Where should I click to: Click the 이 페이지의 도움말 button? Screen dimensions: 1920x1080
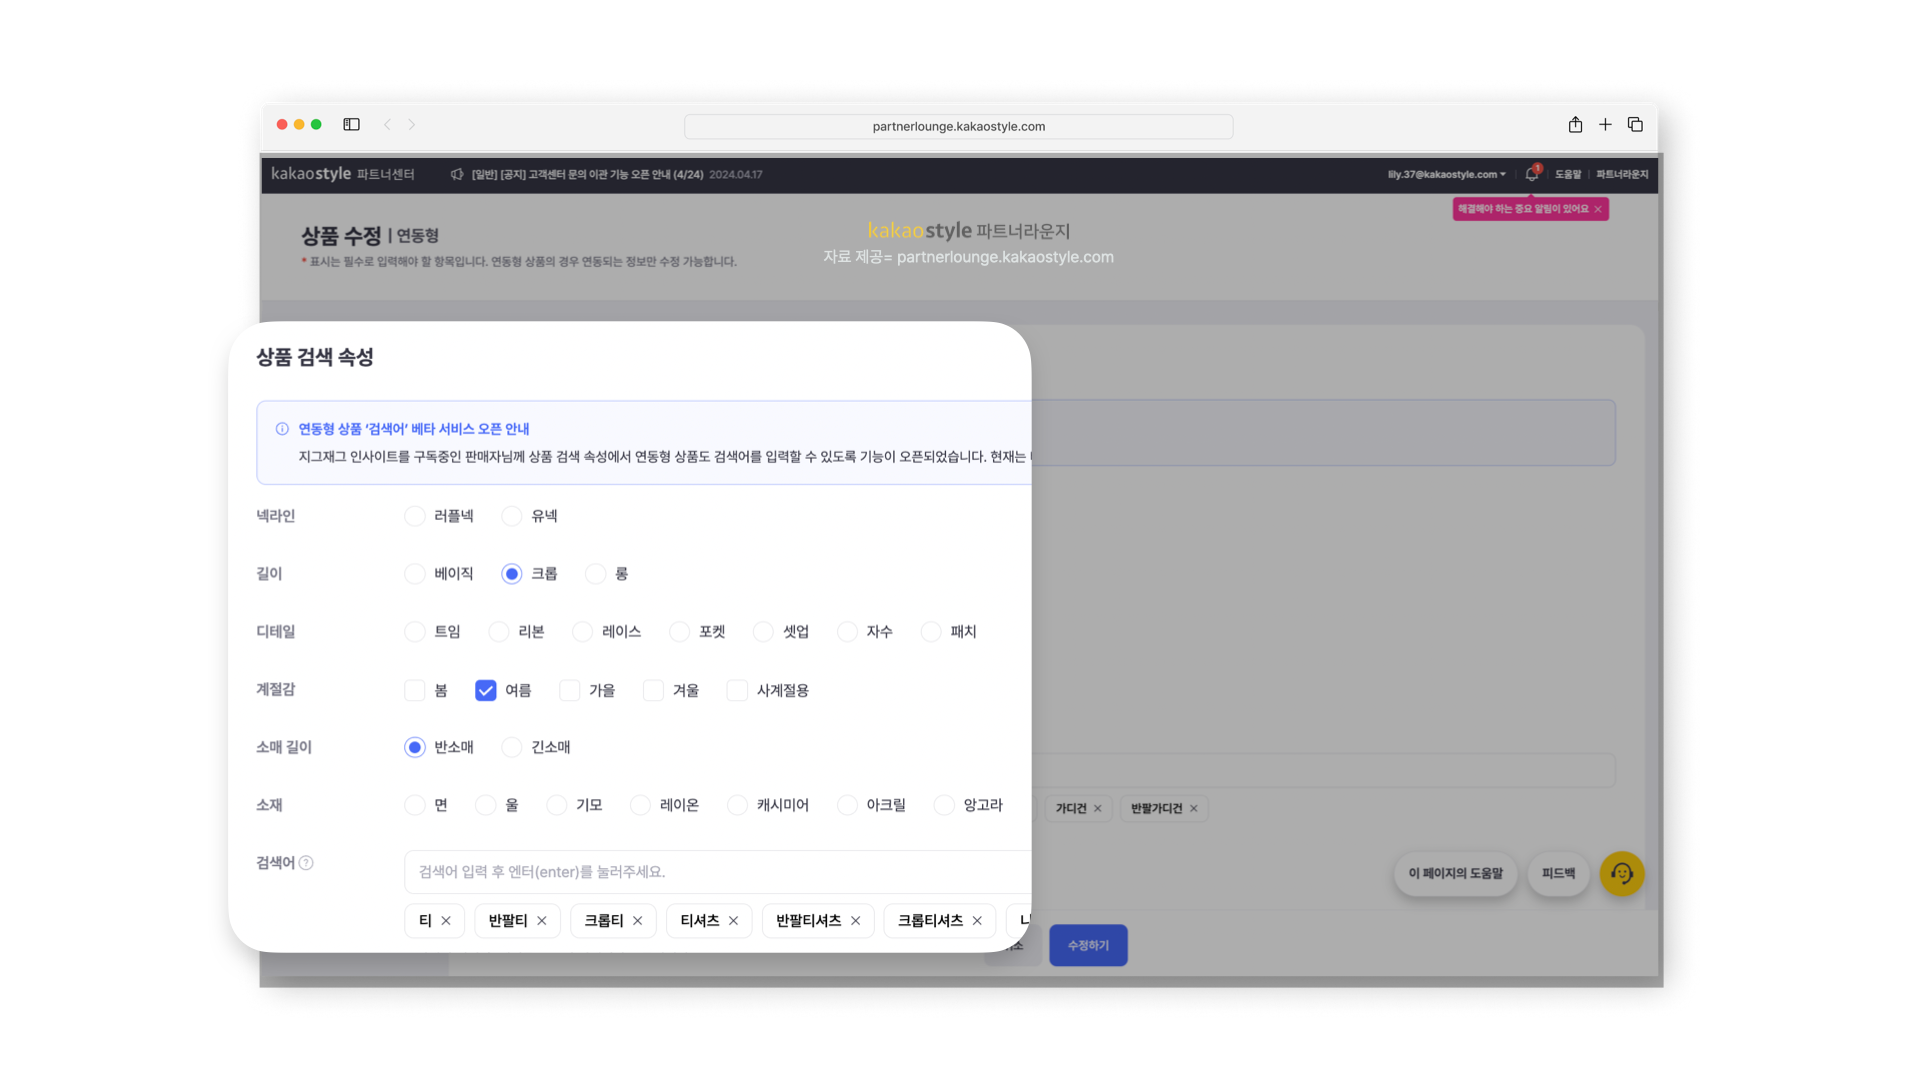pyautogui.click(x=1455, y=874)
